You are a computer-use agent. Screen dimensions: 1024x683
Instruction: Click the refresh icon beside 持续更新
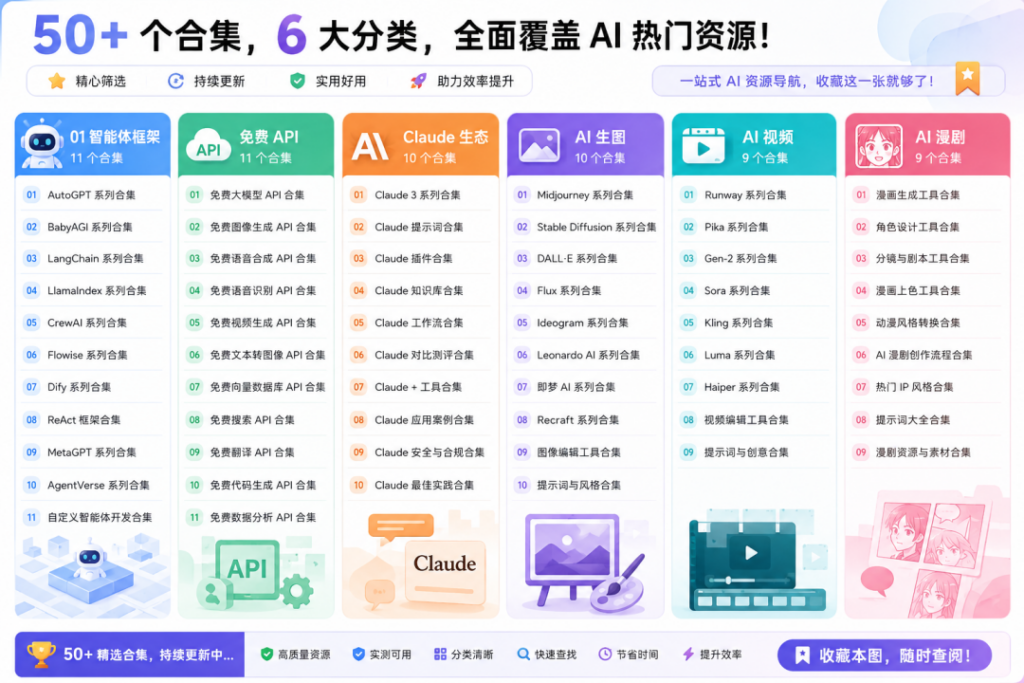coord(176,81)
